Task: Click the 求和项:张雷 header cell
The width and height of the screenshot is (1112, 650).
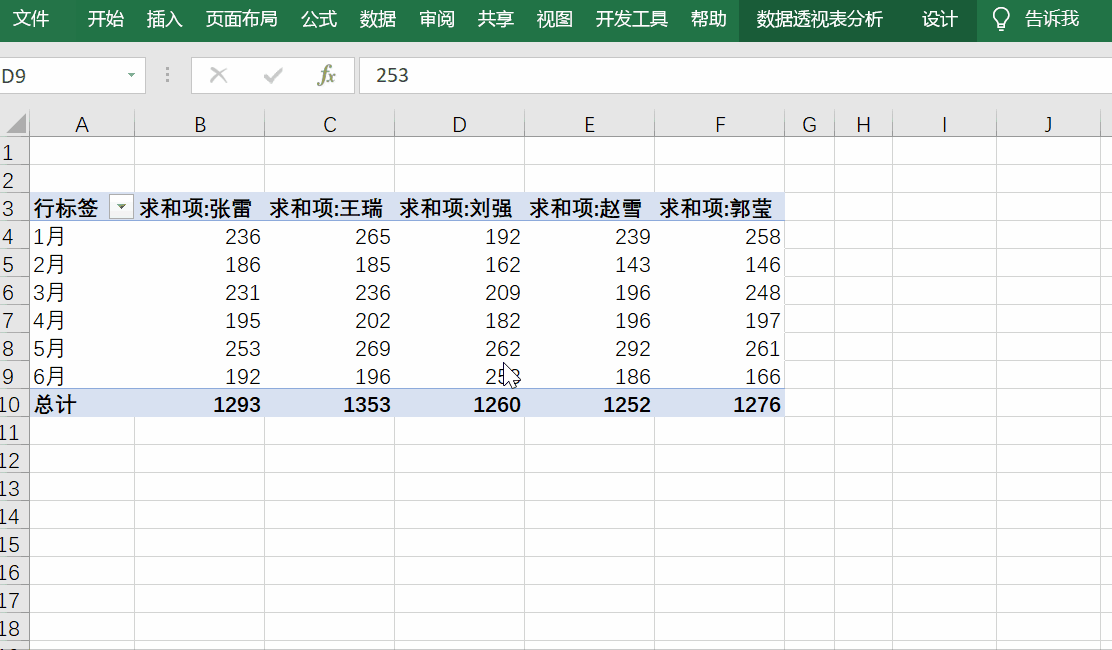Action: click(x=199, y=208)
